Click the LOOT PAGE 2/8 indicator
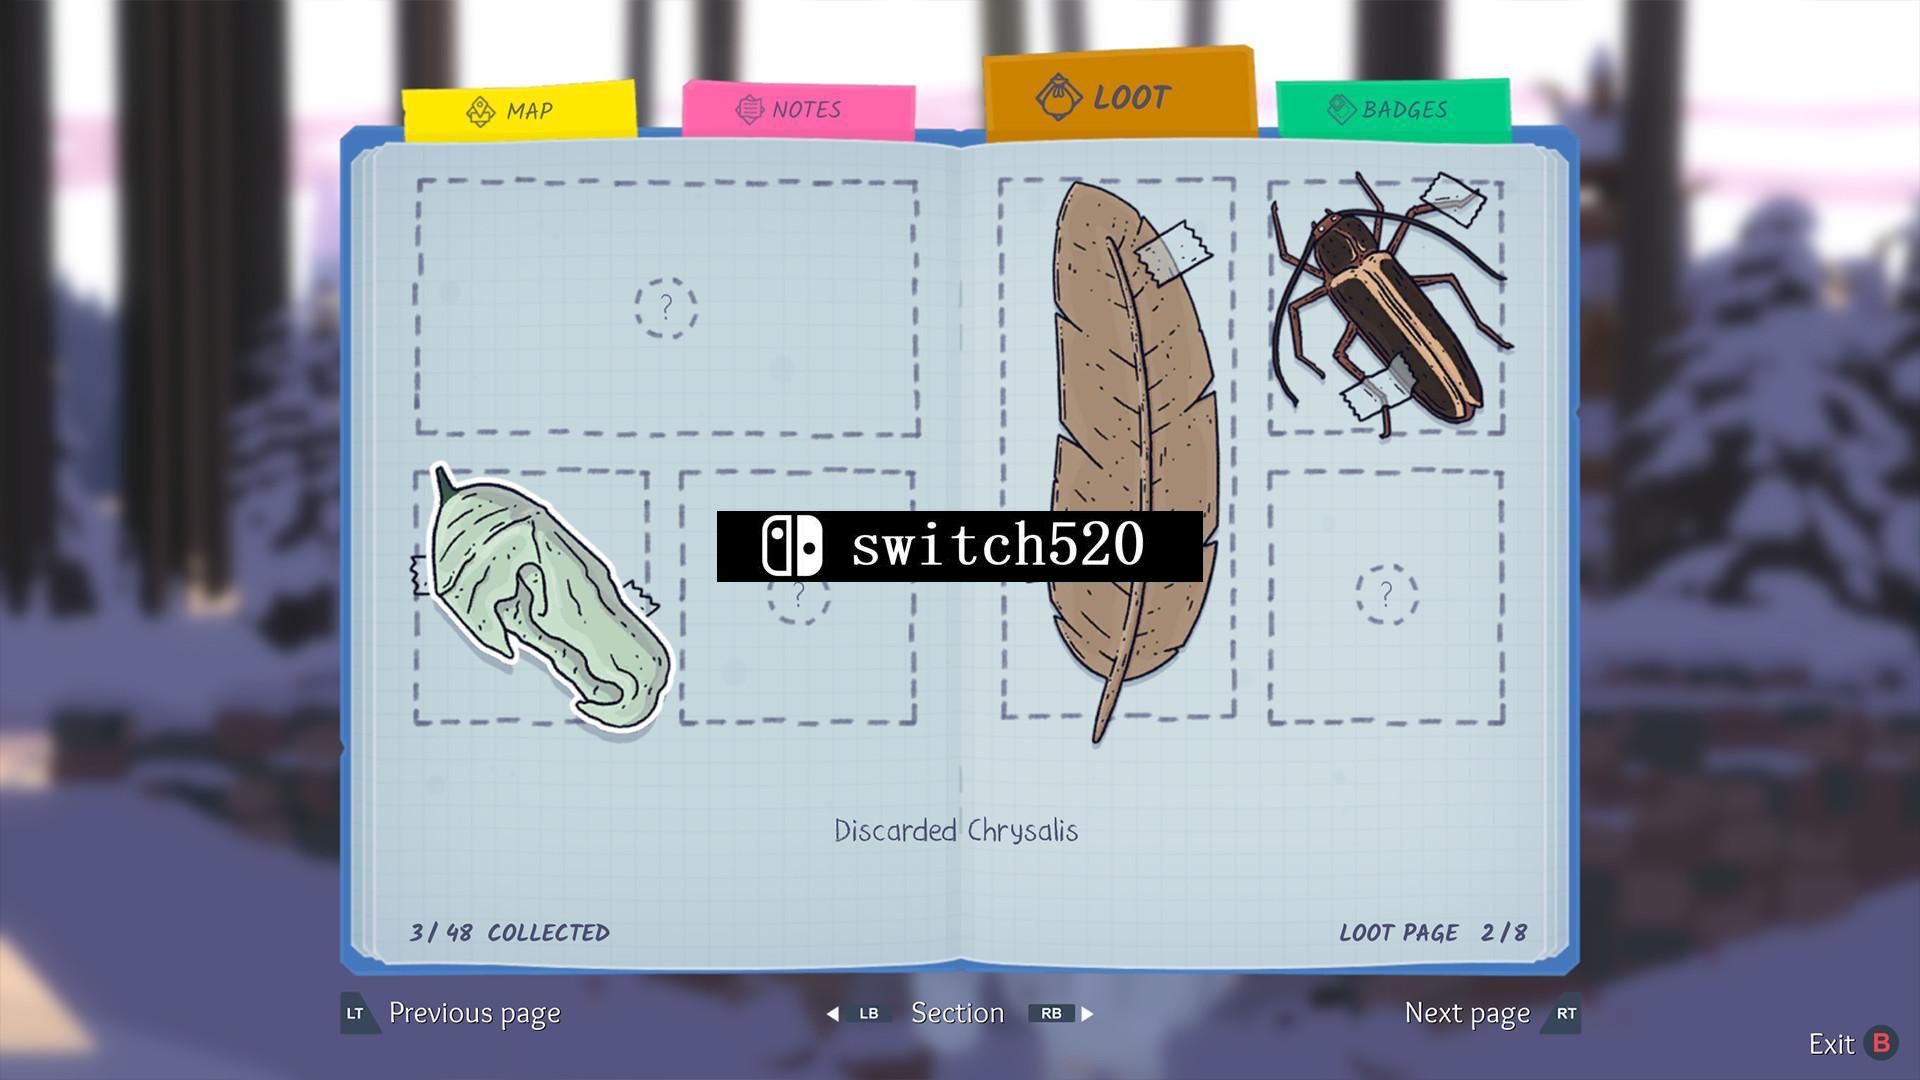 click(x=1433, y=932)
